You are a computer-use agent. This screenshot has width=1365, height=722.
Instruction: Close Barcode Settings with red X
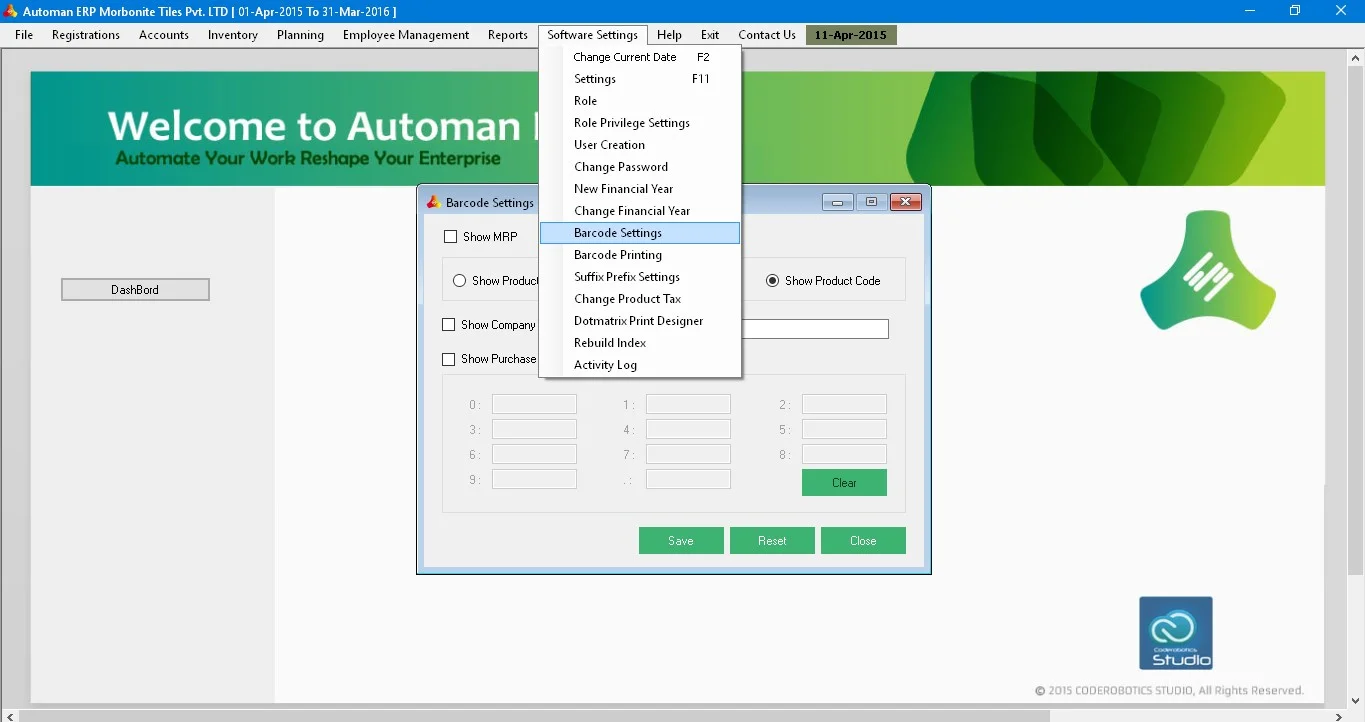coord(905,202)
